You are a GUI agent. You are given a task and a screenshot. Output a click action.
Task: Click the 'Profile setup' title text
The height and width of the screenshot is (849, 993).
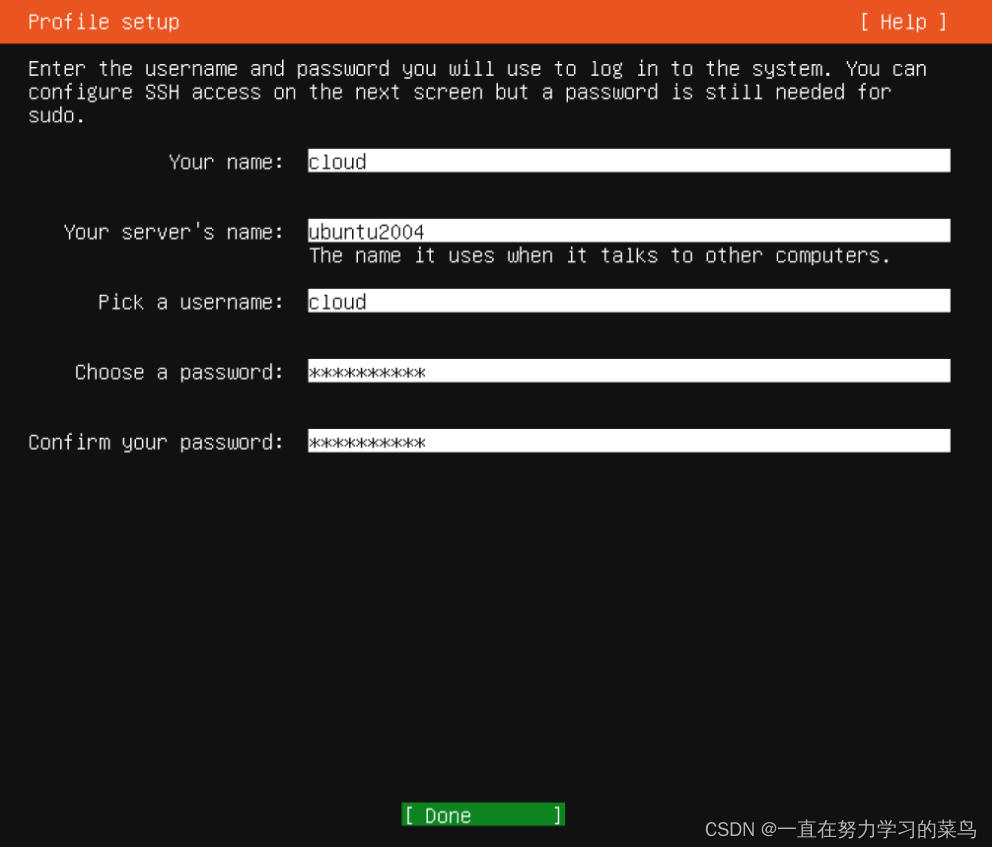click(x=104, y=22)
